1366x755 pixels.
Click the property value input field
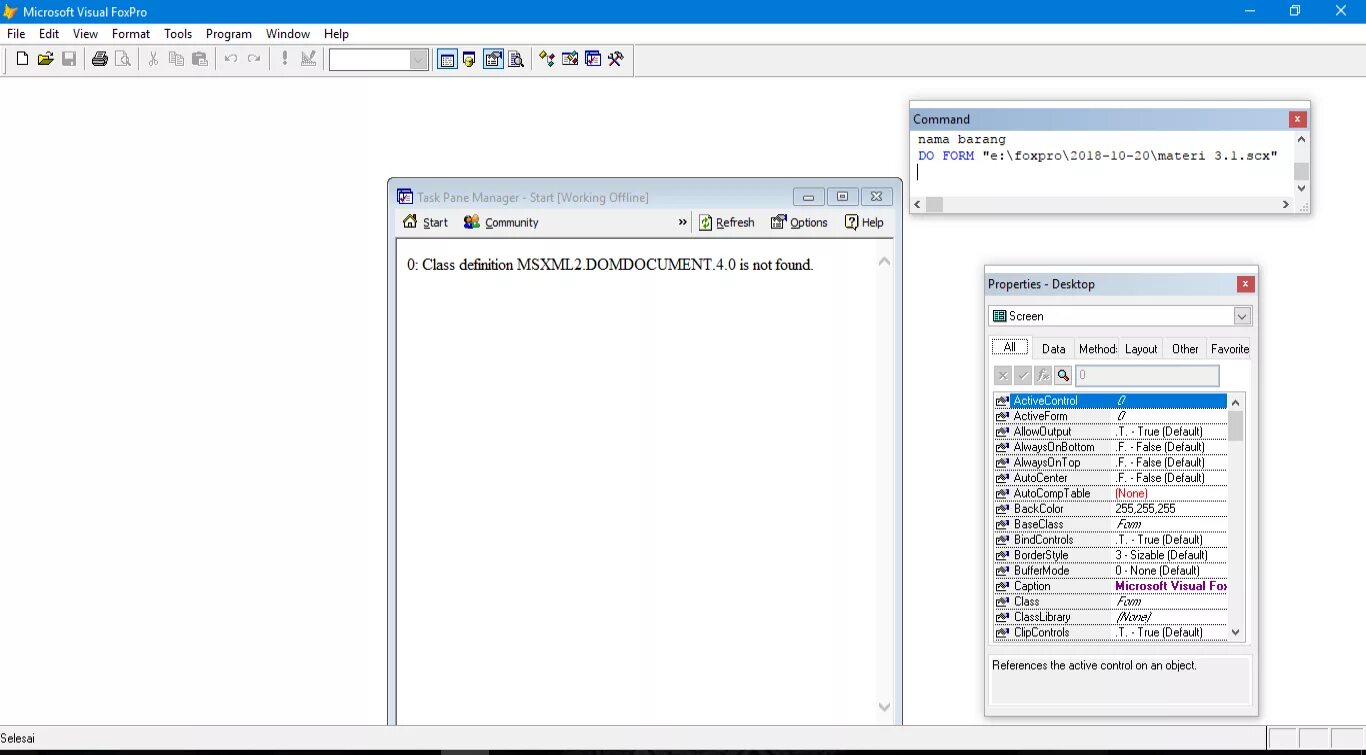(1147, 375)
